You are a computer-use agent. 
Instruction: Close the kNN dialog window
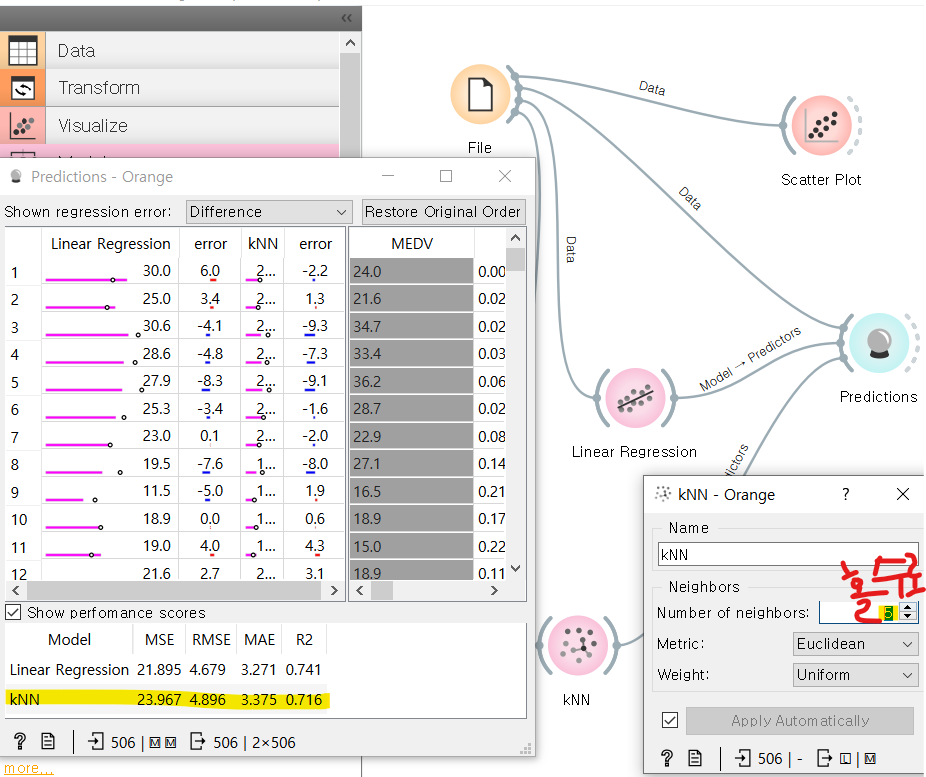pyautogui.click(x=902, y=494)
